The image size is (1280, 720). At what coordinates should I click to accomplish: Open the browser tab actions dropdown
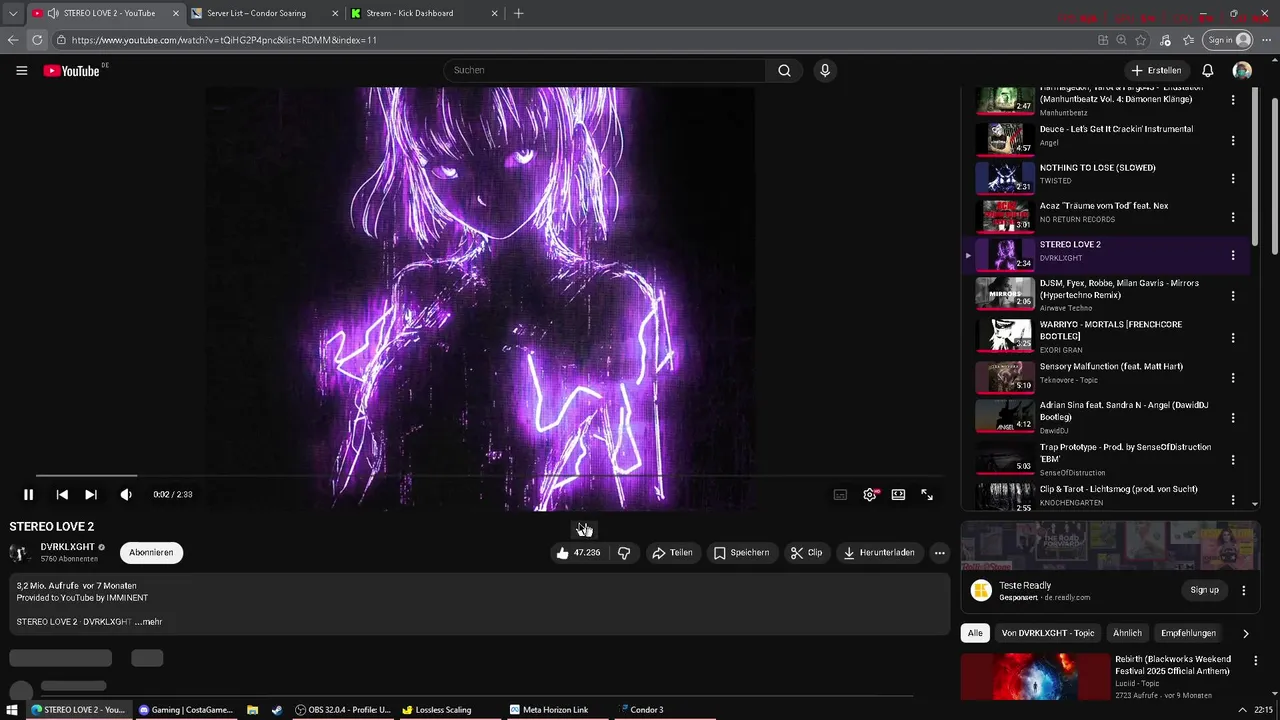coord(12,13)
